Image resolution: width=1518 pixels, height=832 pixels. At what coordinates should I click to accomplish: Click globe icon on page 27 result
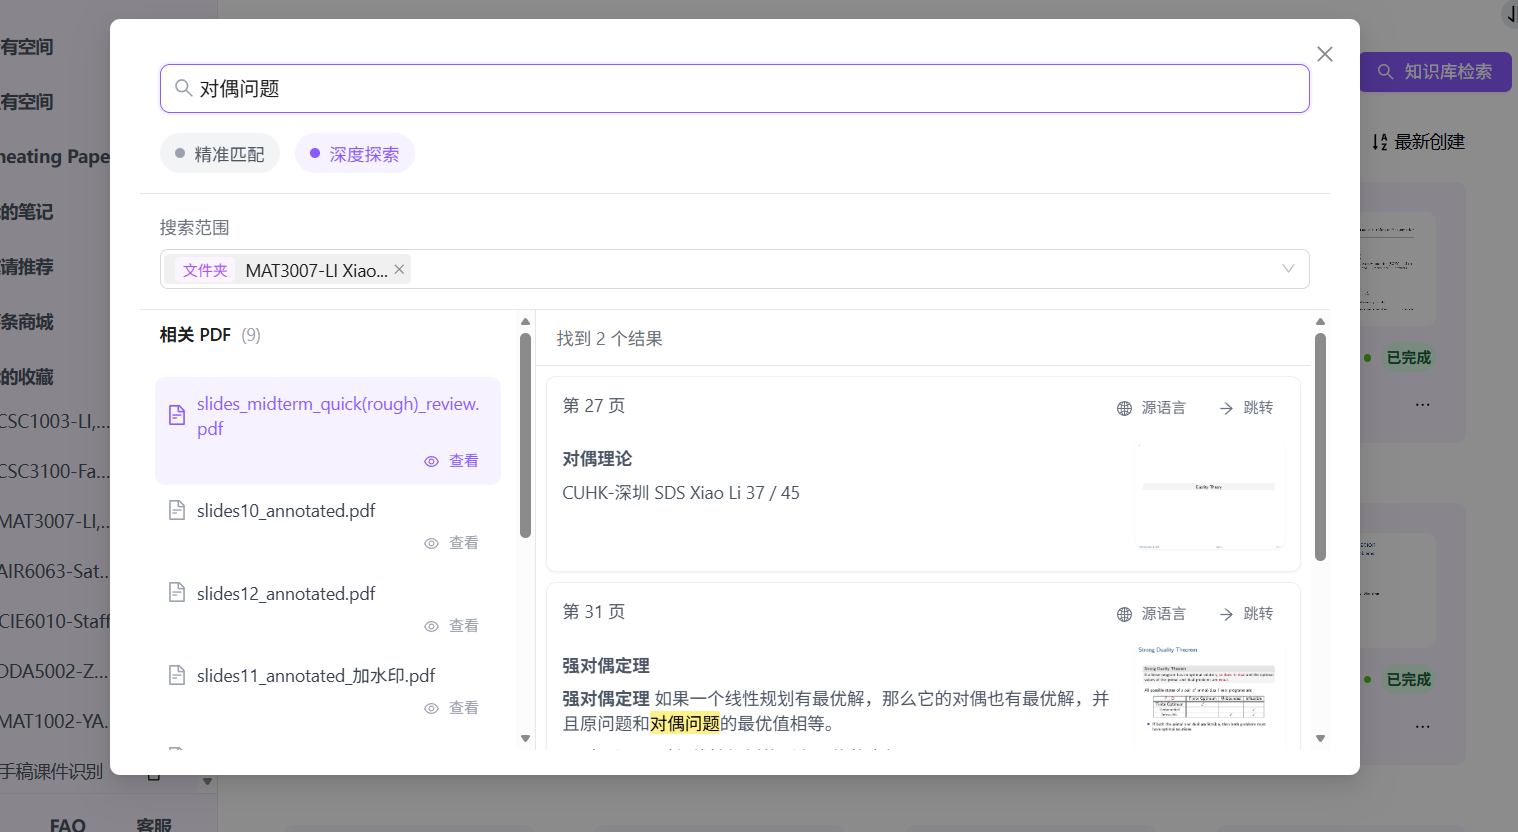tap(1124, 408)
